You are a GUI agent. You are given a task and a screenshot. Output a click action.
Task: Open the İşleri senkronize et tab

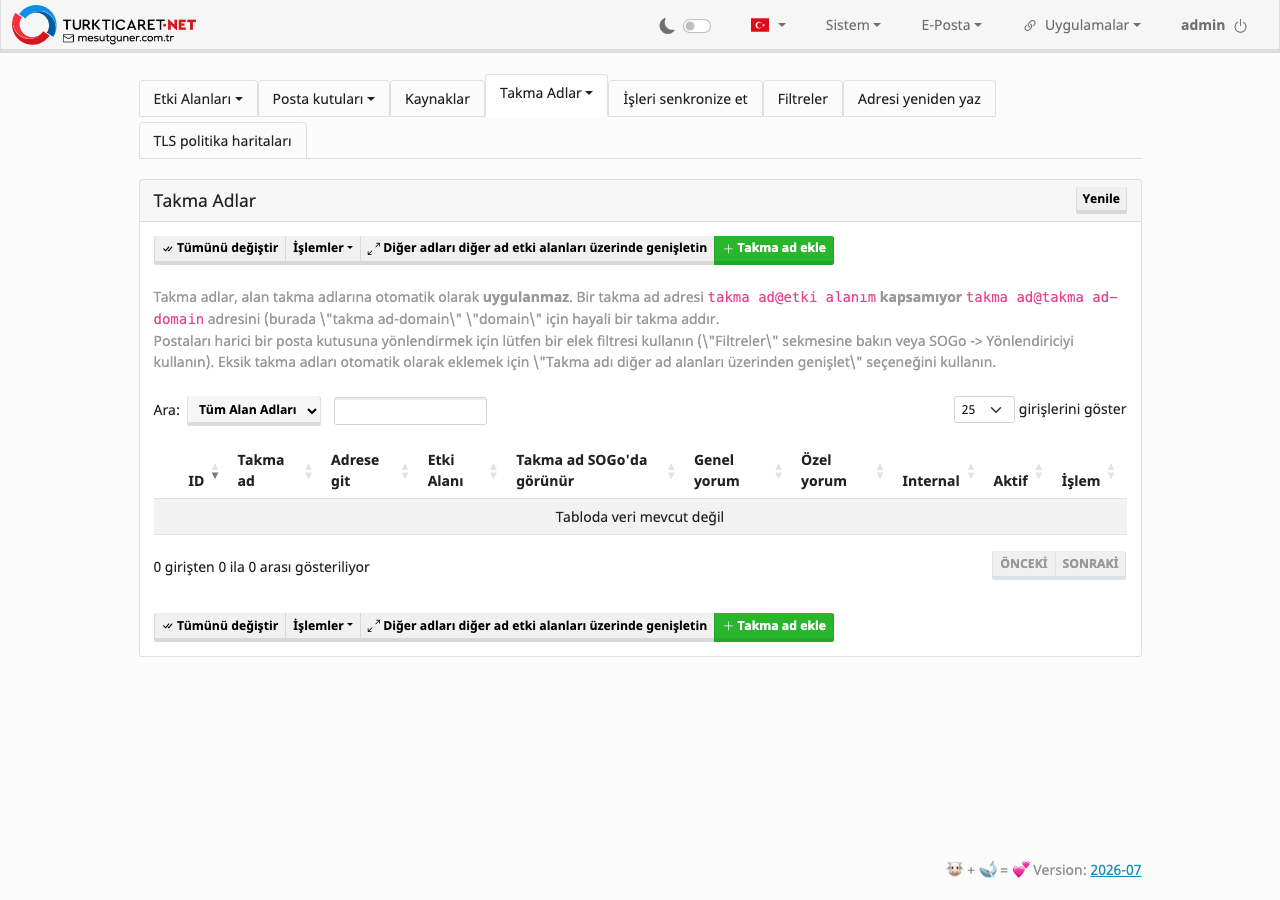click(685, 99)
